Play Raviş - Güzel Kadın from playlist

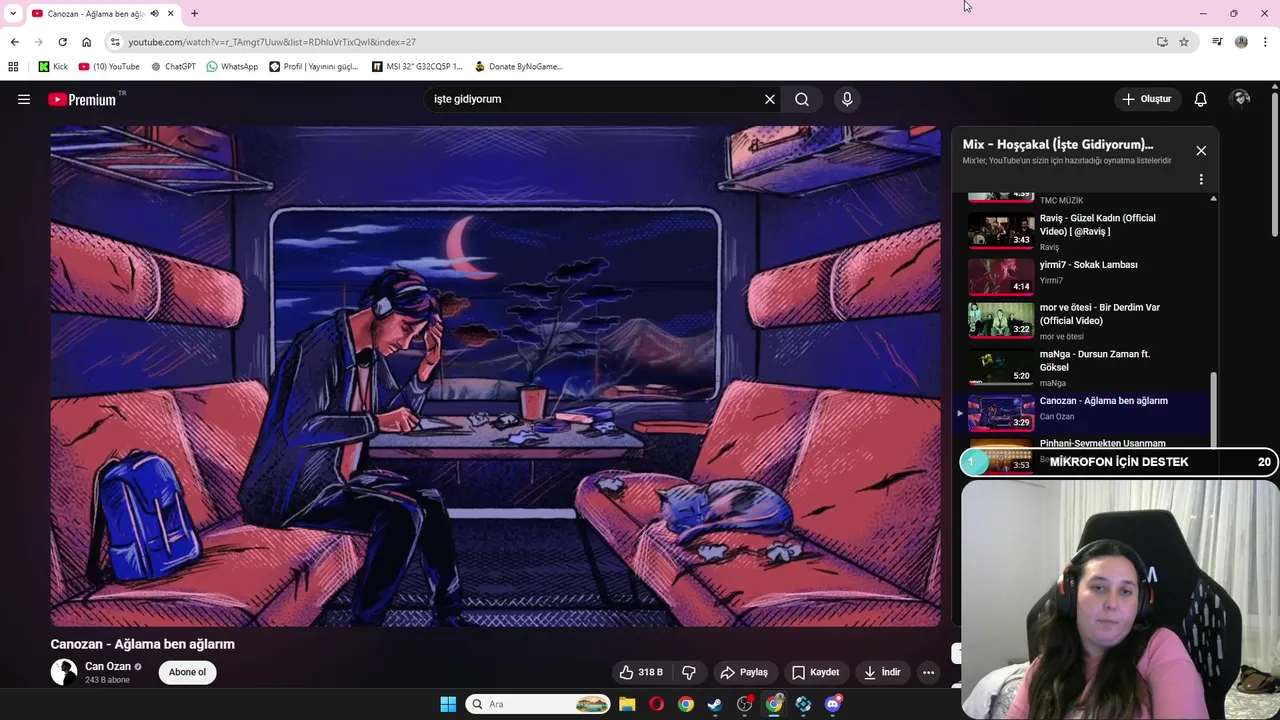coord(1085,231)
